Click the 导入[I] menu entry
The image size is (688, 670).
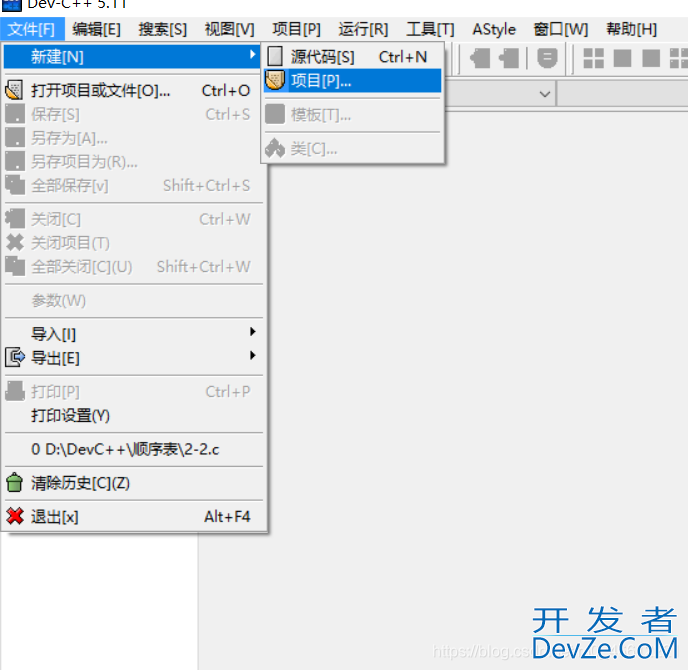click(x=132, y=334)
